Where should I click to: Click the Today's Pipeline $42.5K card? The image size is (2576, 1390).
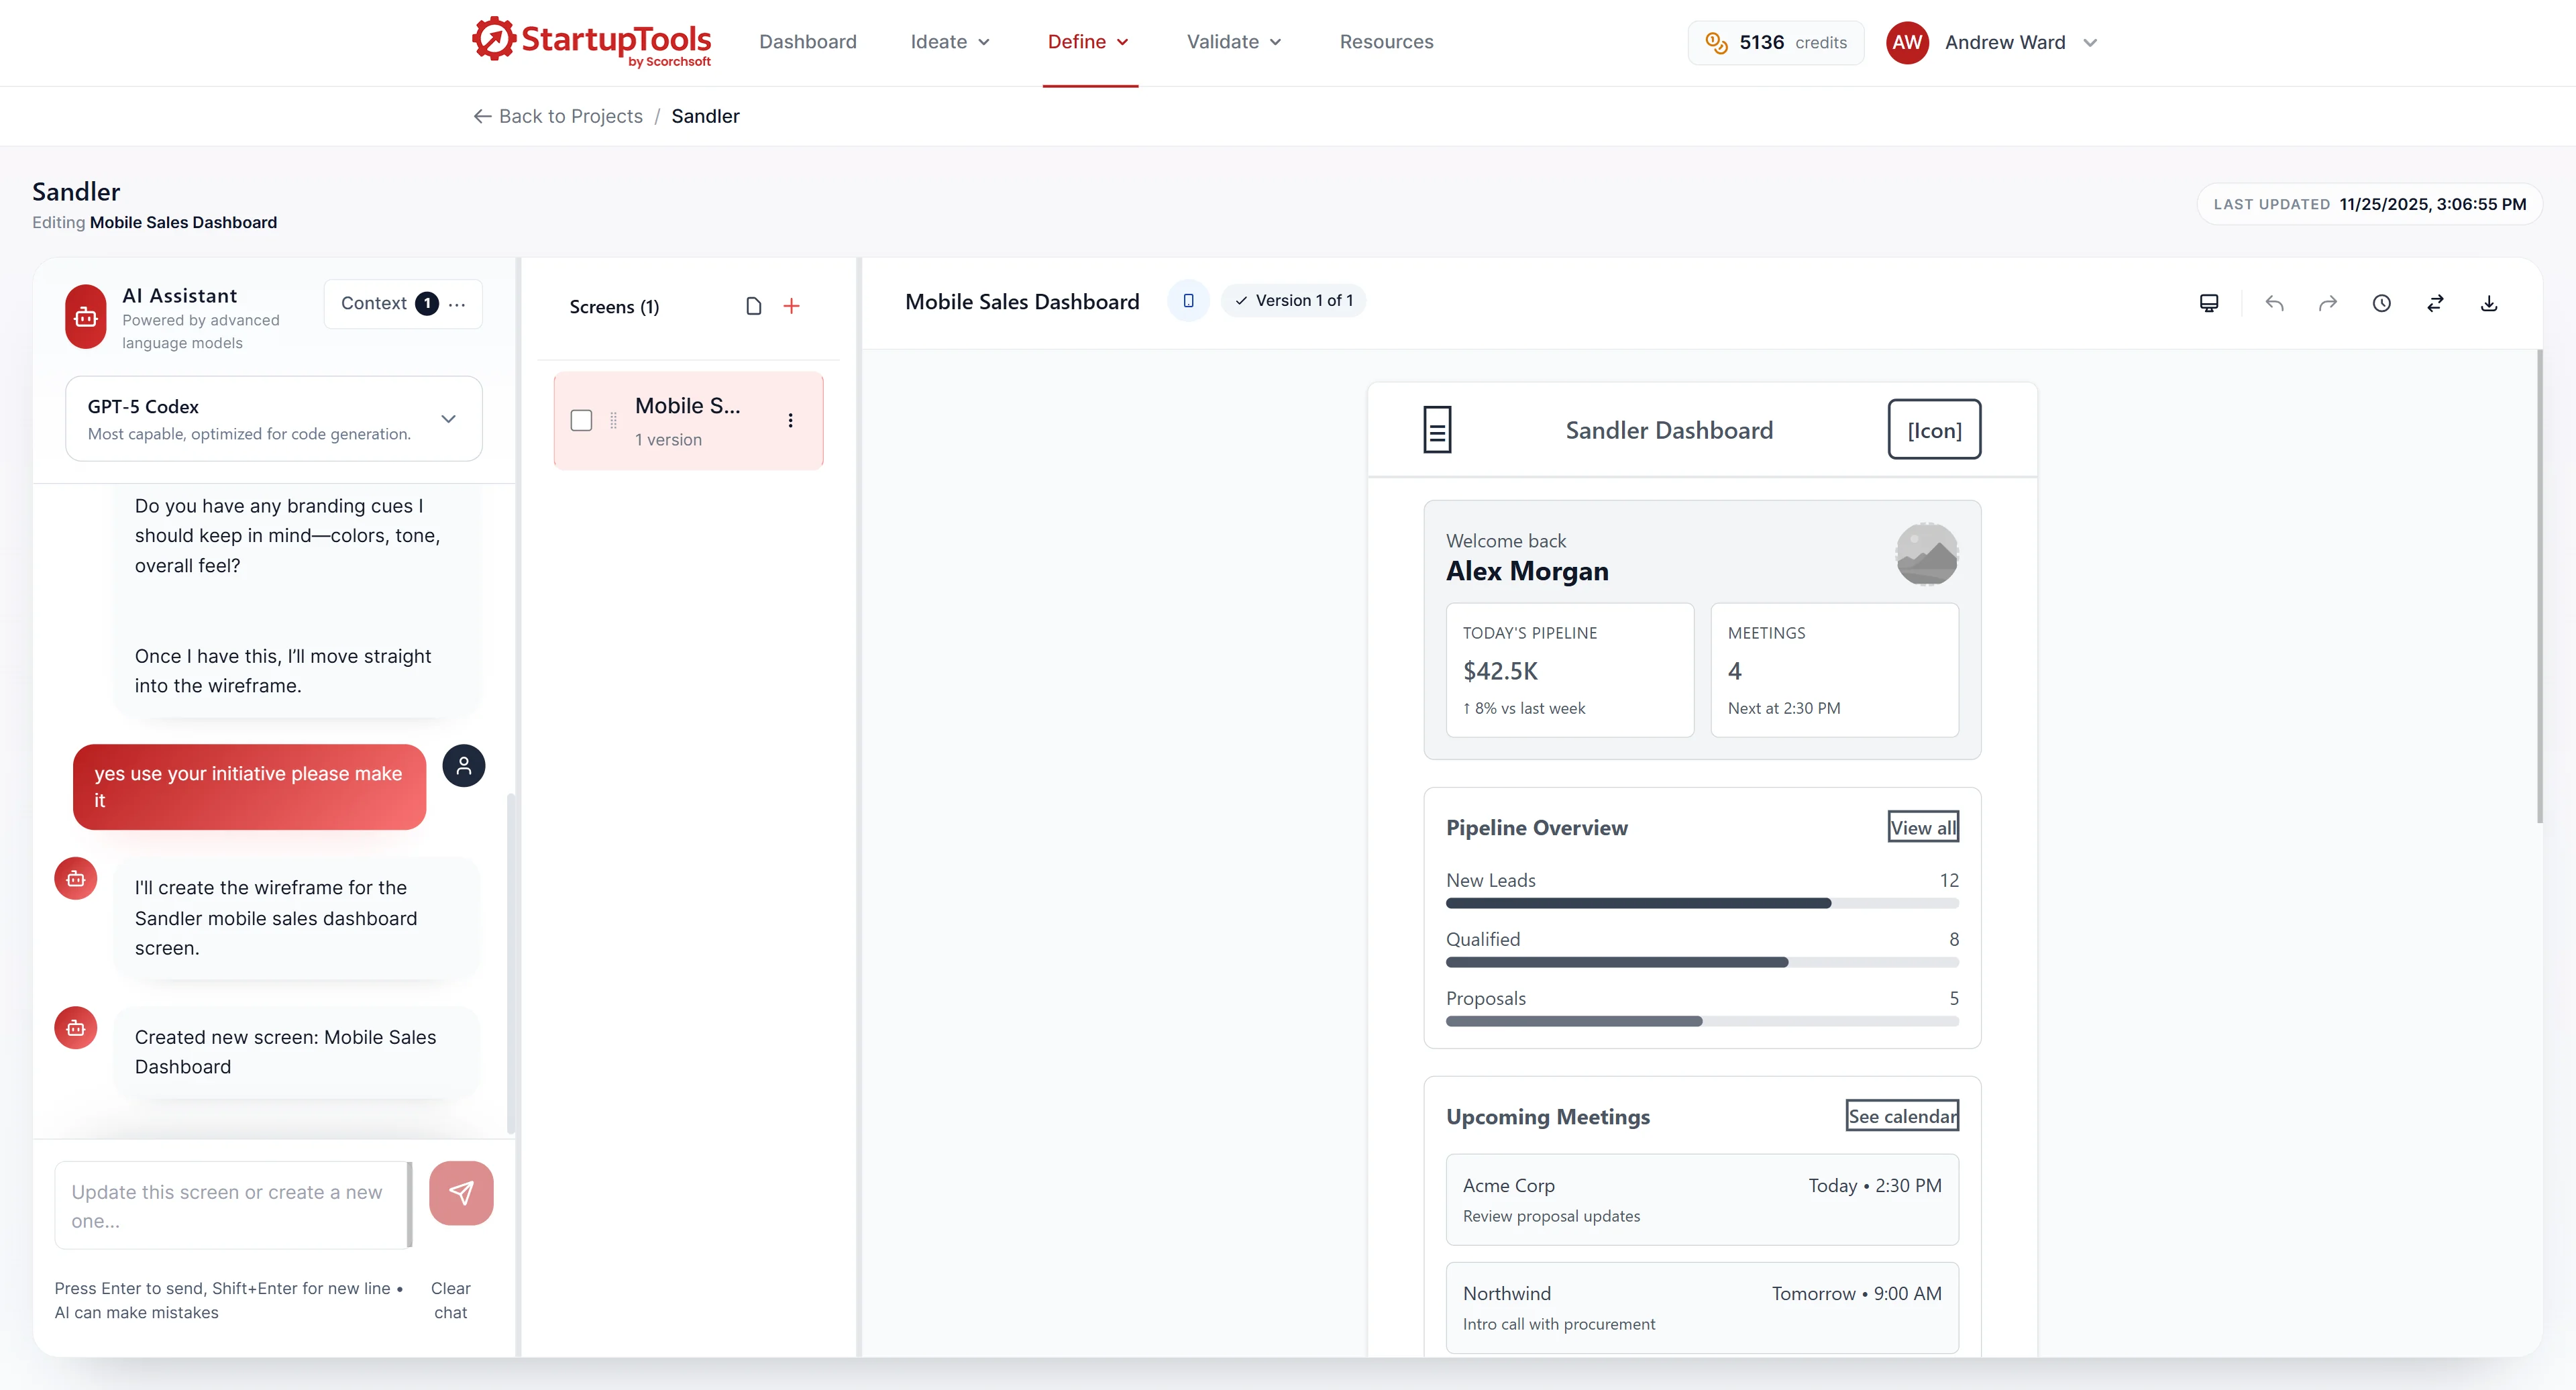[1569, 670]
